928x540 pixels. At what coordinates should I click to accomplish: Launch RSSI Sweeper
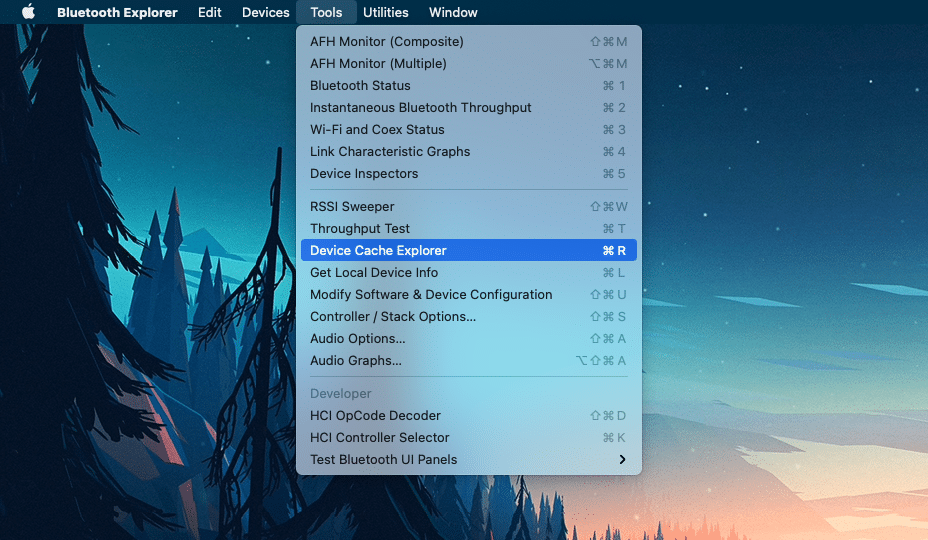pyautogui.click(x=469, y=206)
